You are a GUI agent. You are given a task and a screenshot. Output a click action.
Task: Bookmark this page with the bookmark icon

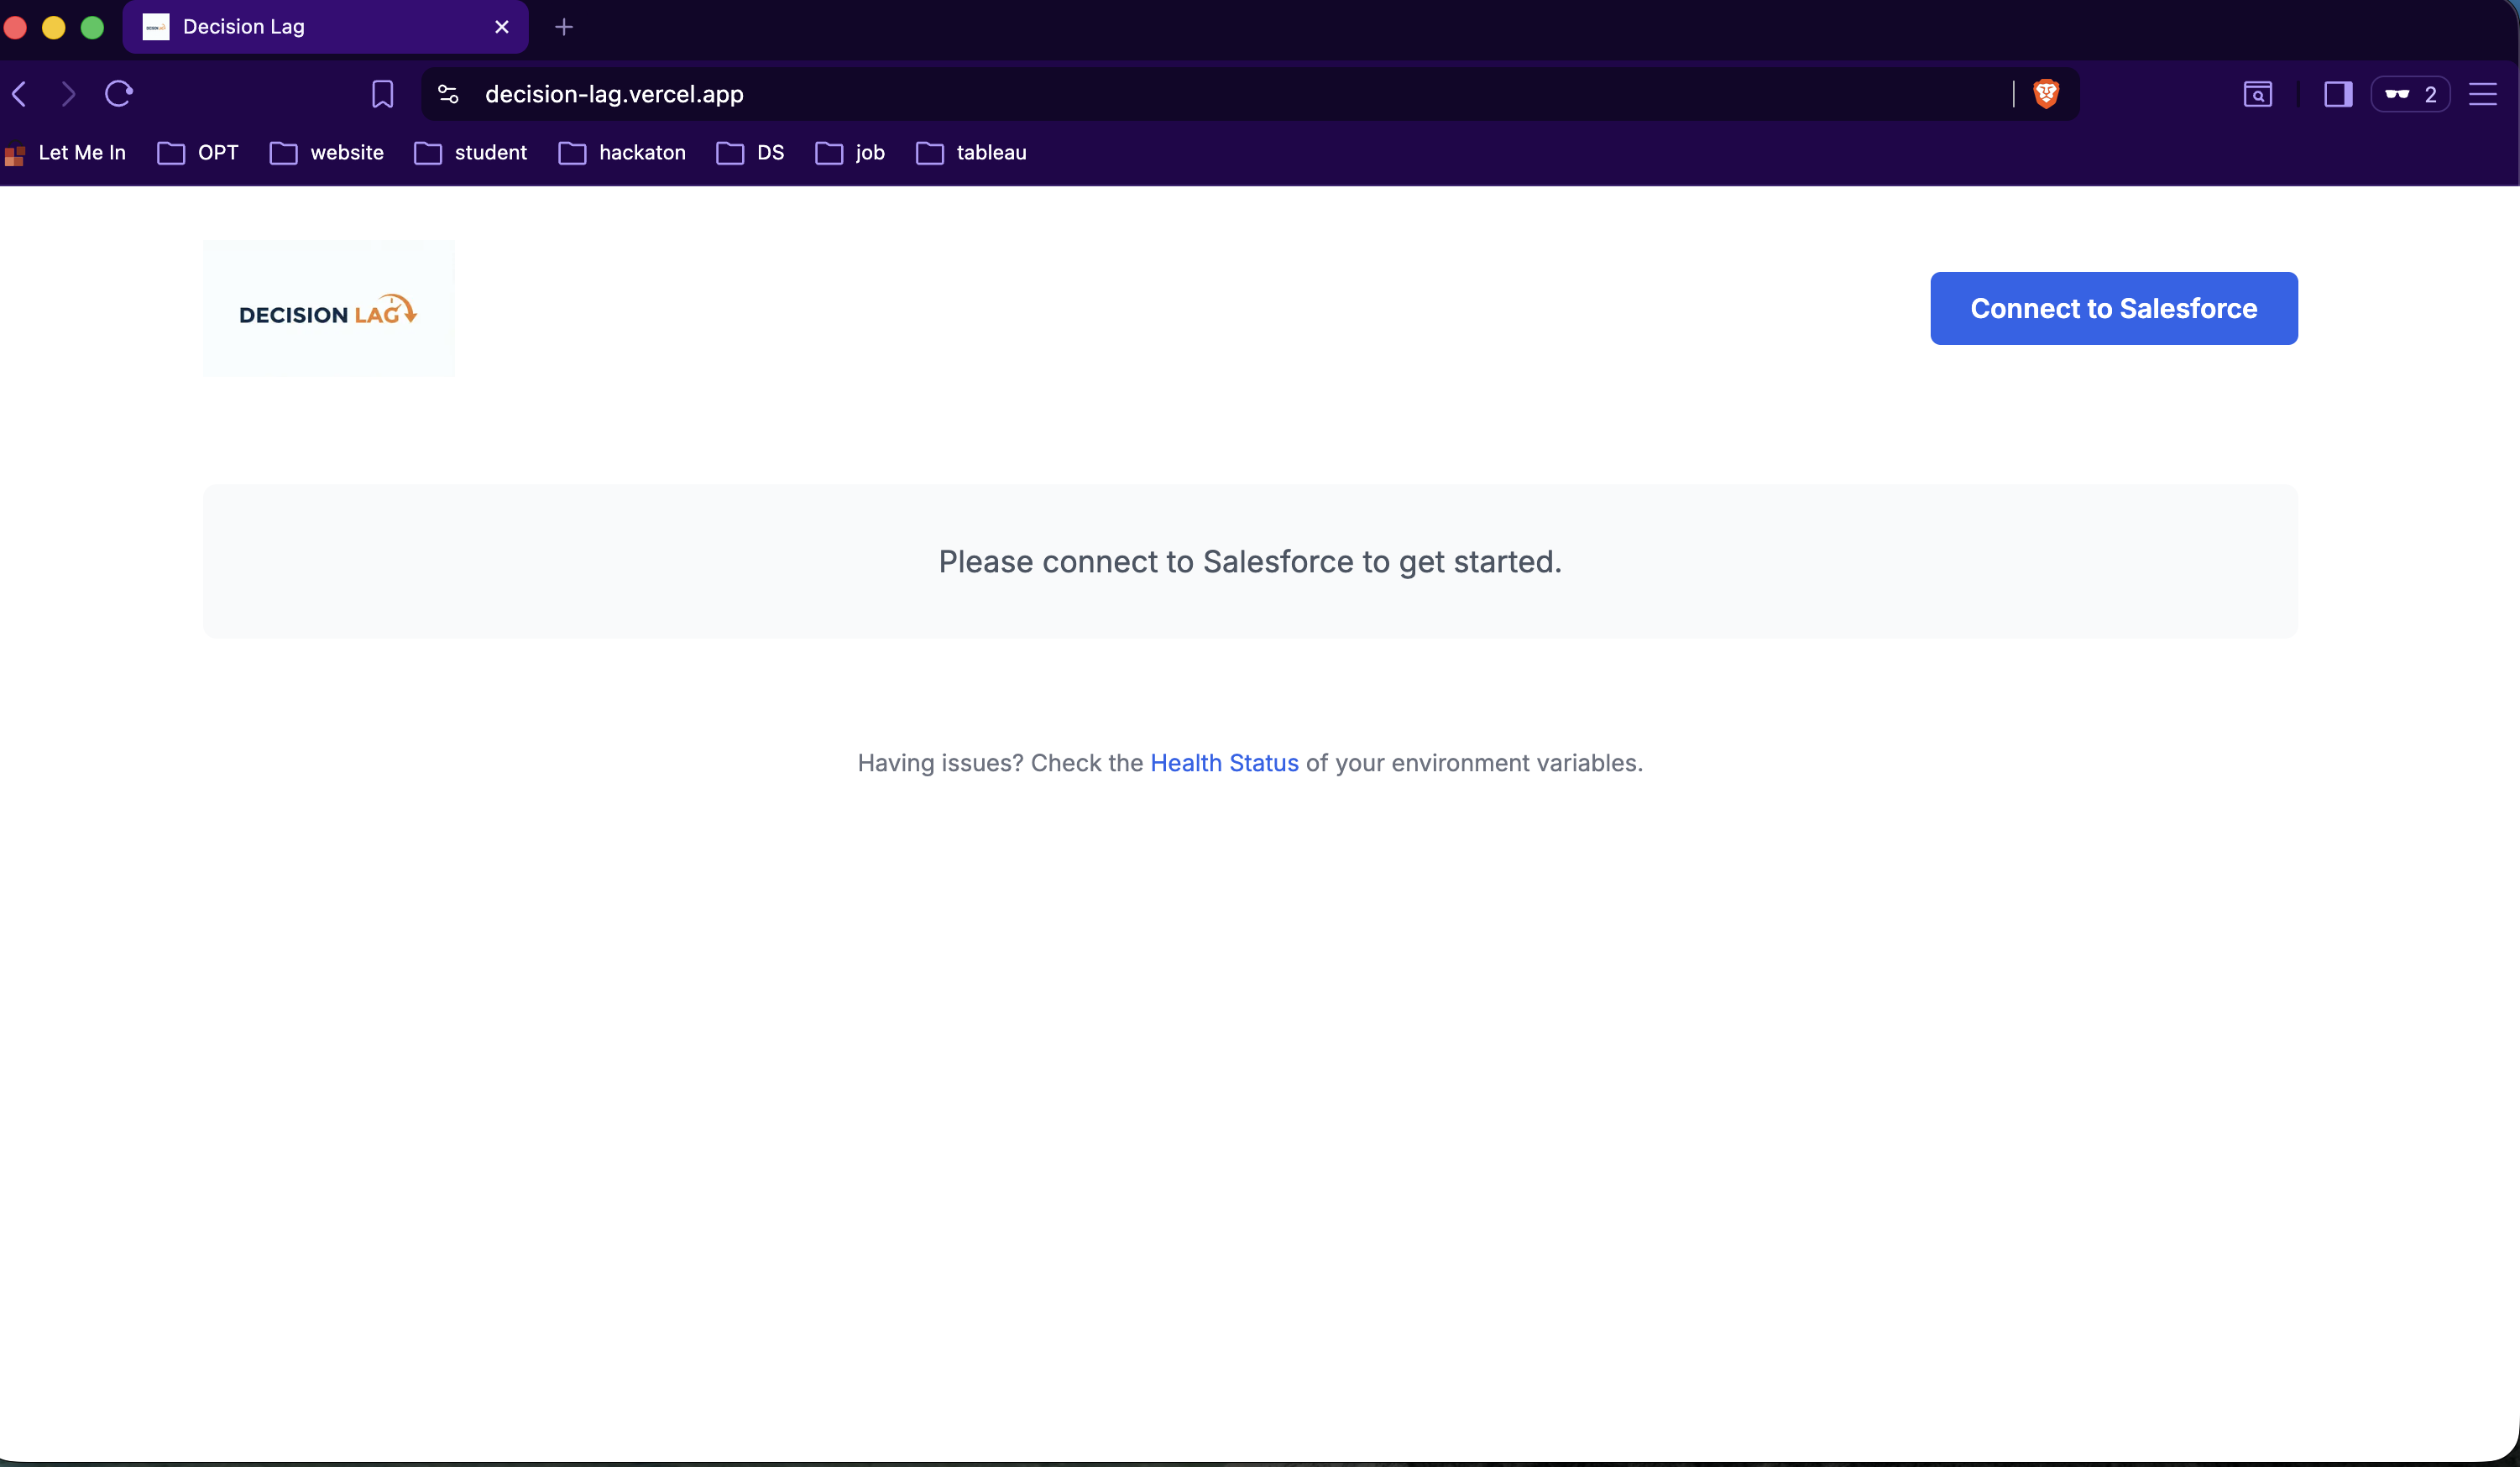[382, 94]
